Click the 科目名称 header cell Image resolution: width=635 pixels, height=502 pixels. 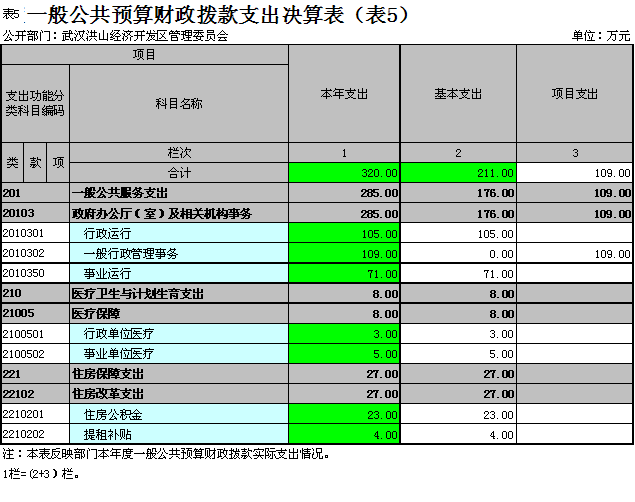point(178,103)
